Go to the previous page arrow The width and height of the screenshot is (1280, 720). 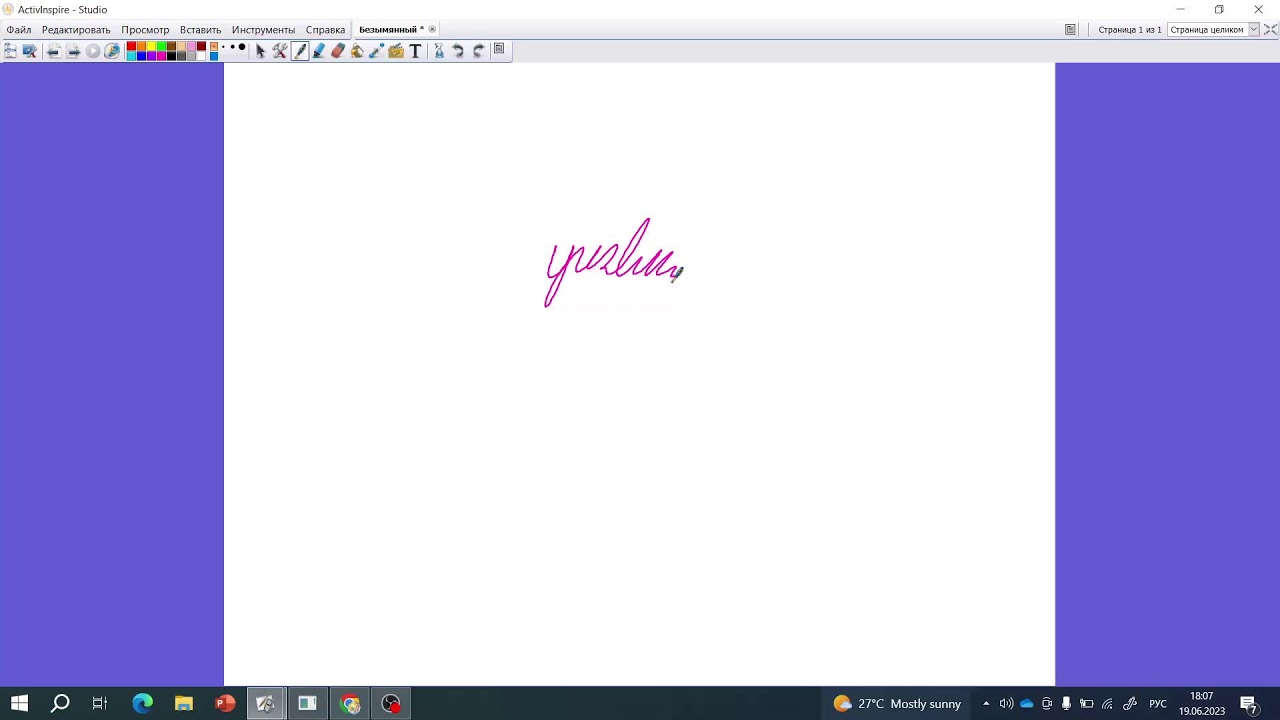point(54,50)
